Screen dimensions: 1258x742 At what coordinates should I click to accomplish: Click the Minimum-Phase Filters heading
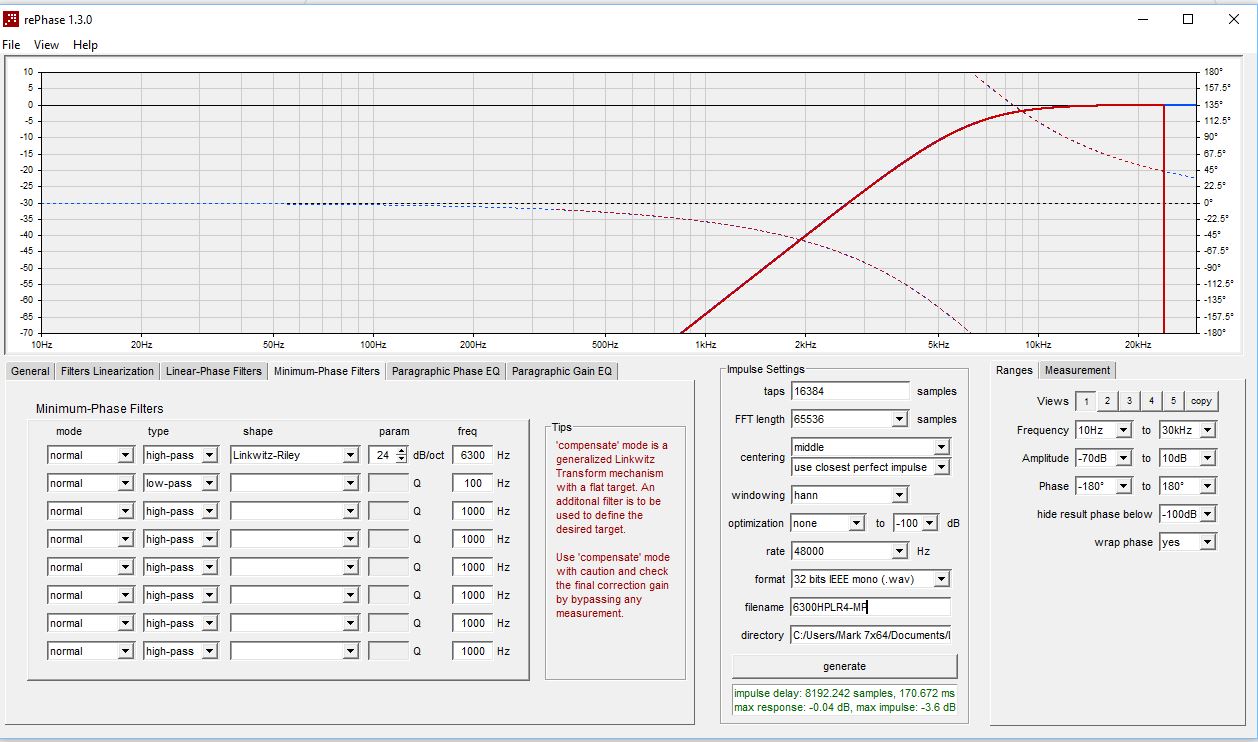click(x=99, y=409)
